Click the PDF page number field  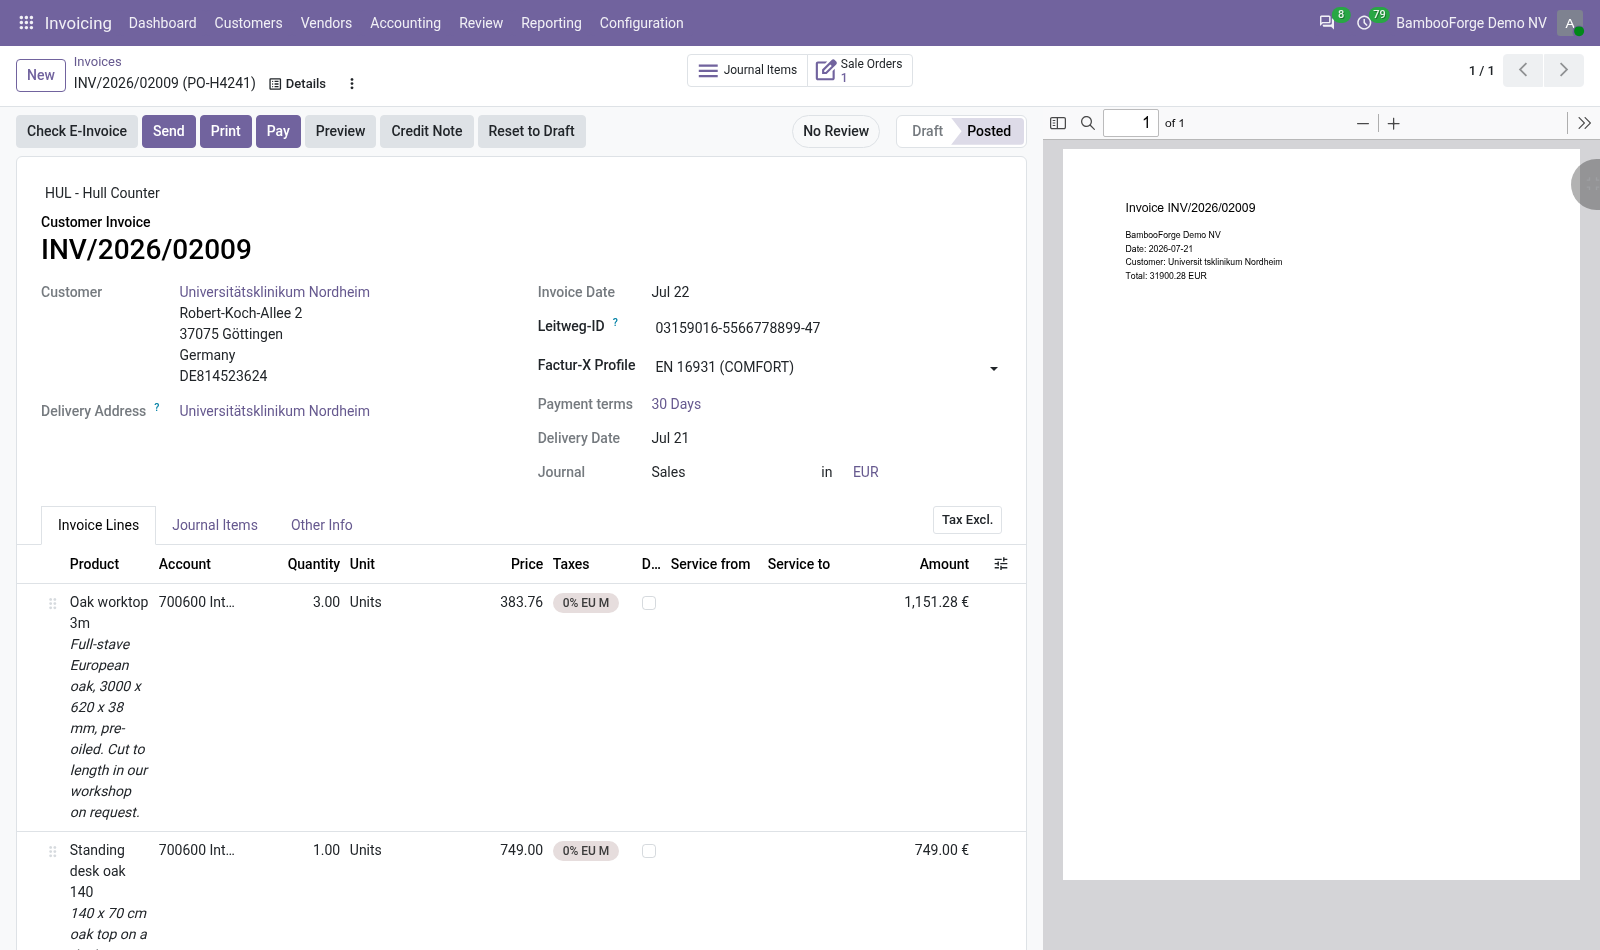click(1130, 123)
